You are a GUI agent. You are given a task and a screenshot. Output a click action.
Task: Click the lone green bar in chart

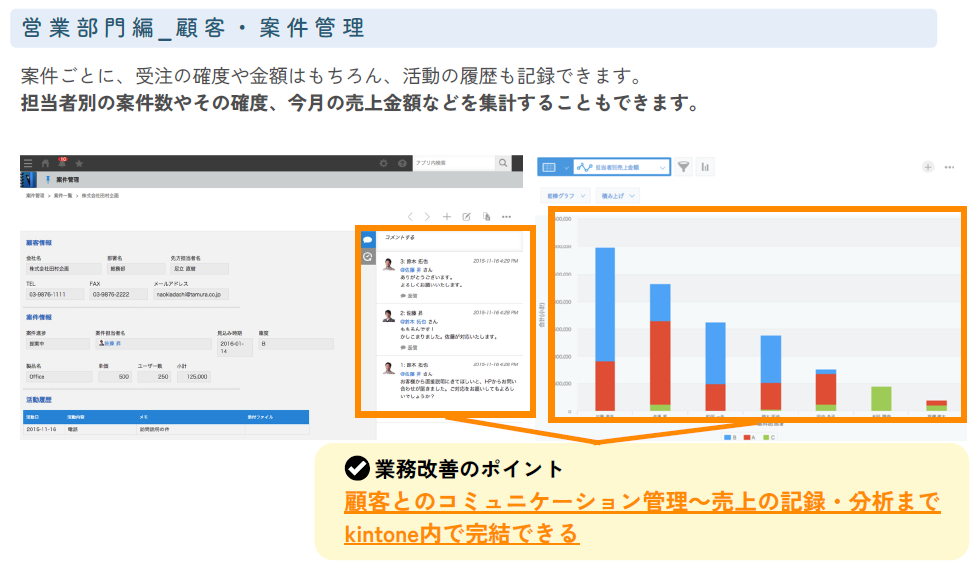(x=881, y=399)
